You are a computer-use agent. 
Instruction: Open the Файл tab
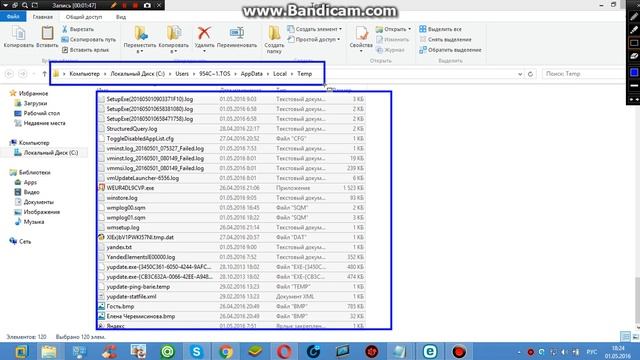click(x=13, y=17)
